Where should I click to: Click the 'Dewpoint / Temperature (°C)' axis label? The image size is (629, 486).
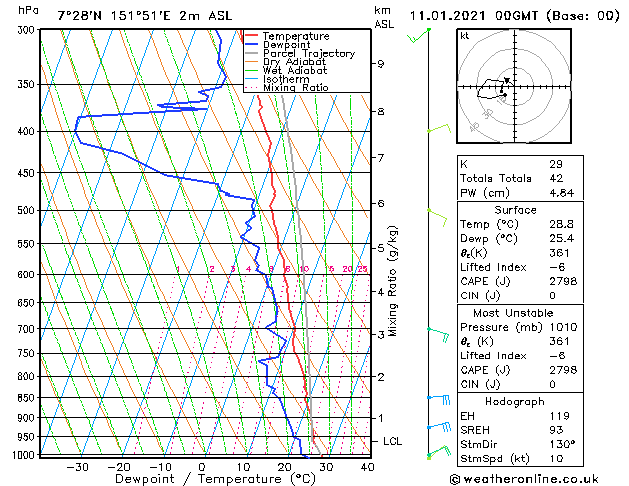click(x=215, y=479)
